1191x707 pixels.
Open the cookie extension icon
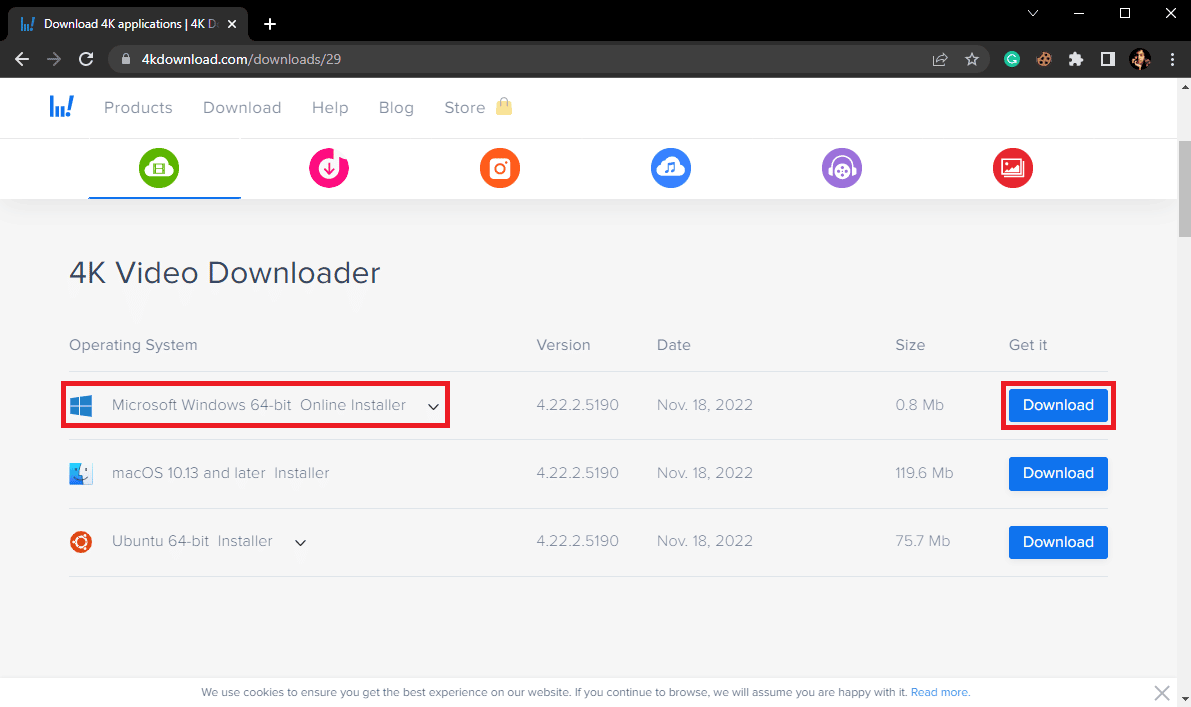(1044, 59)
